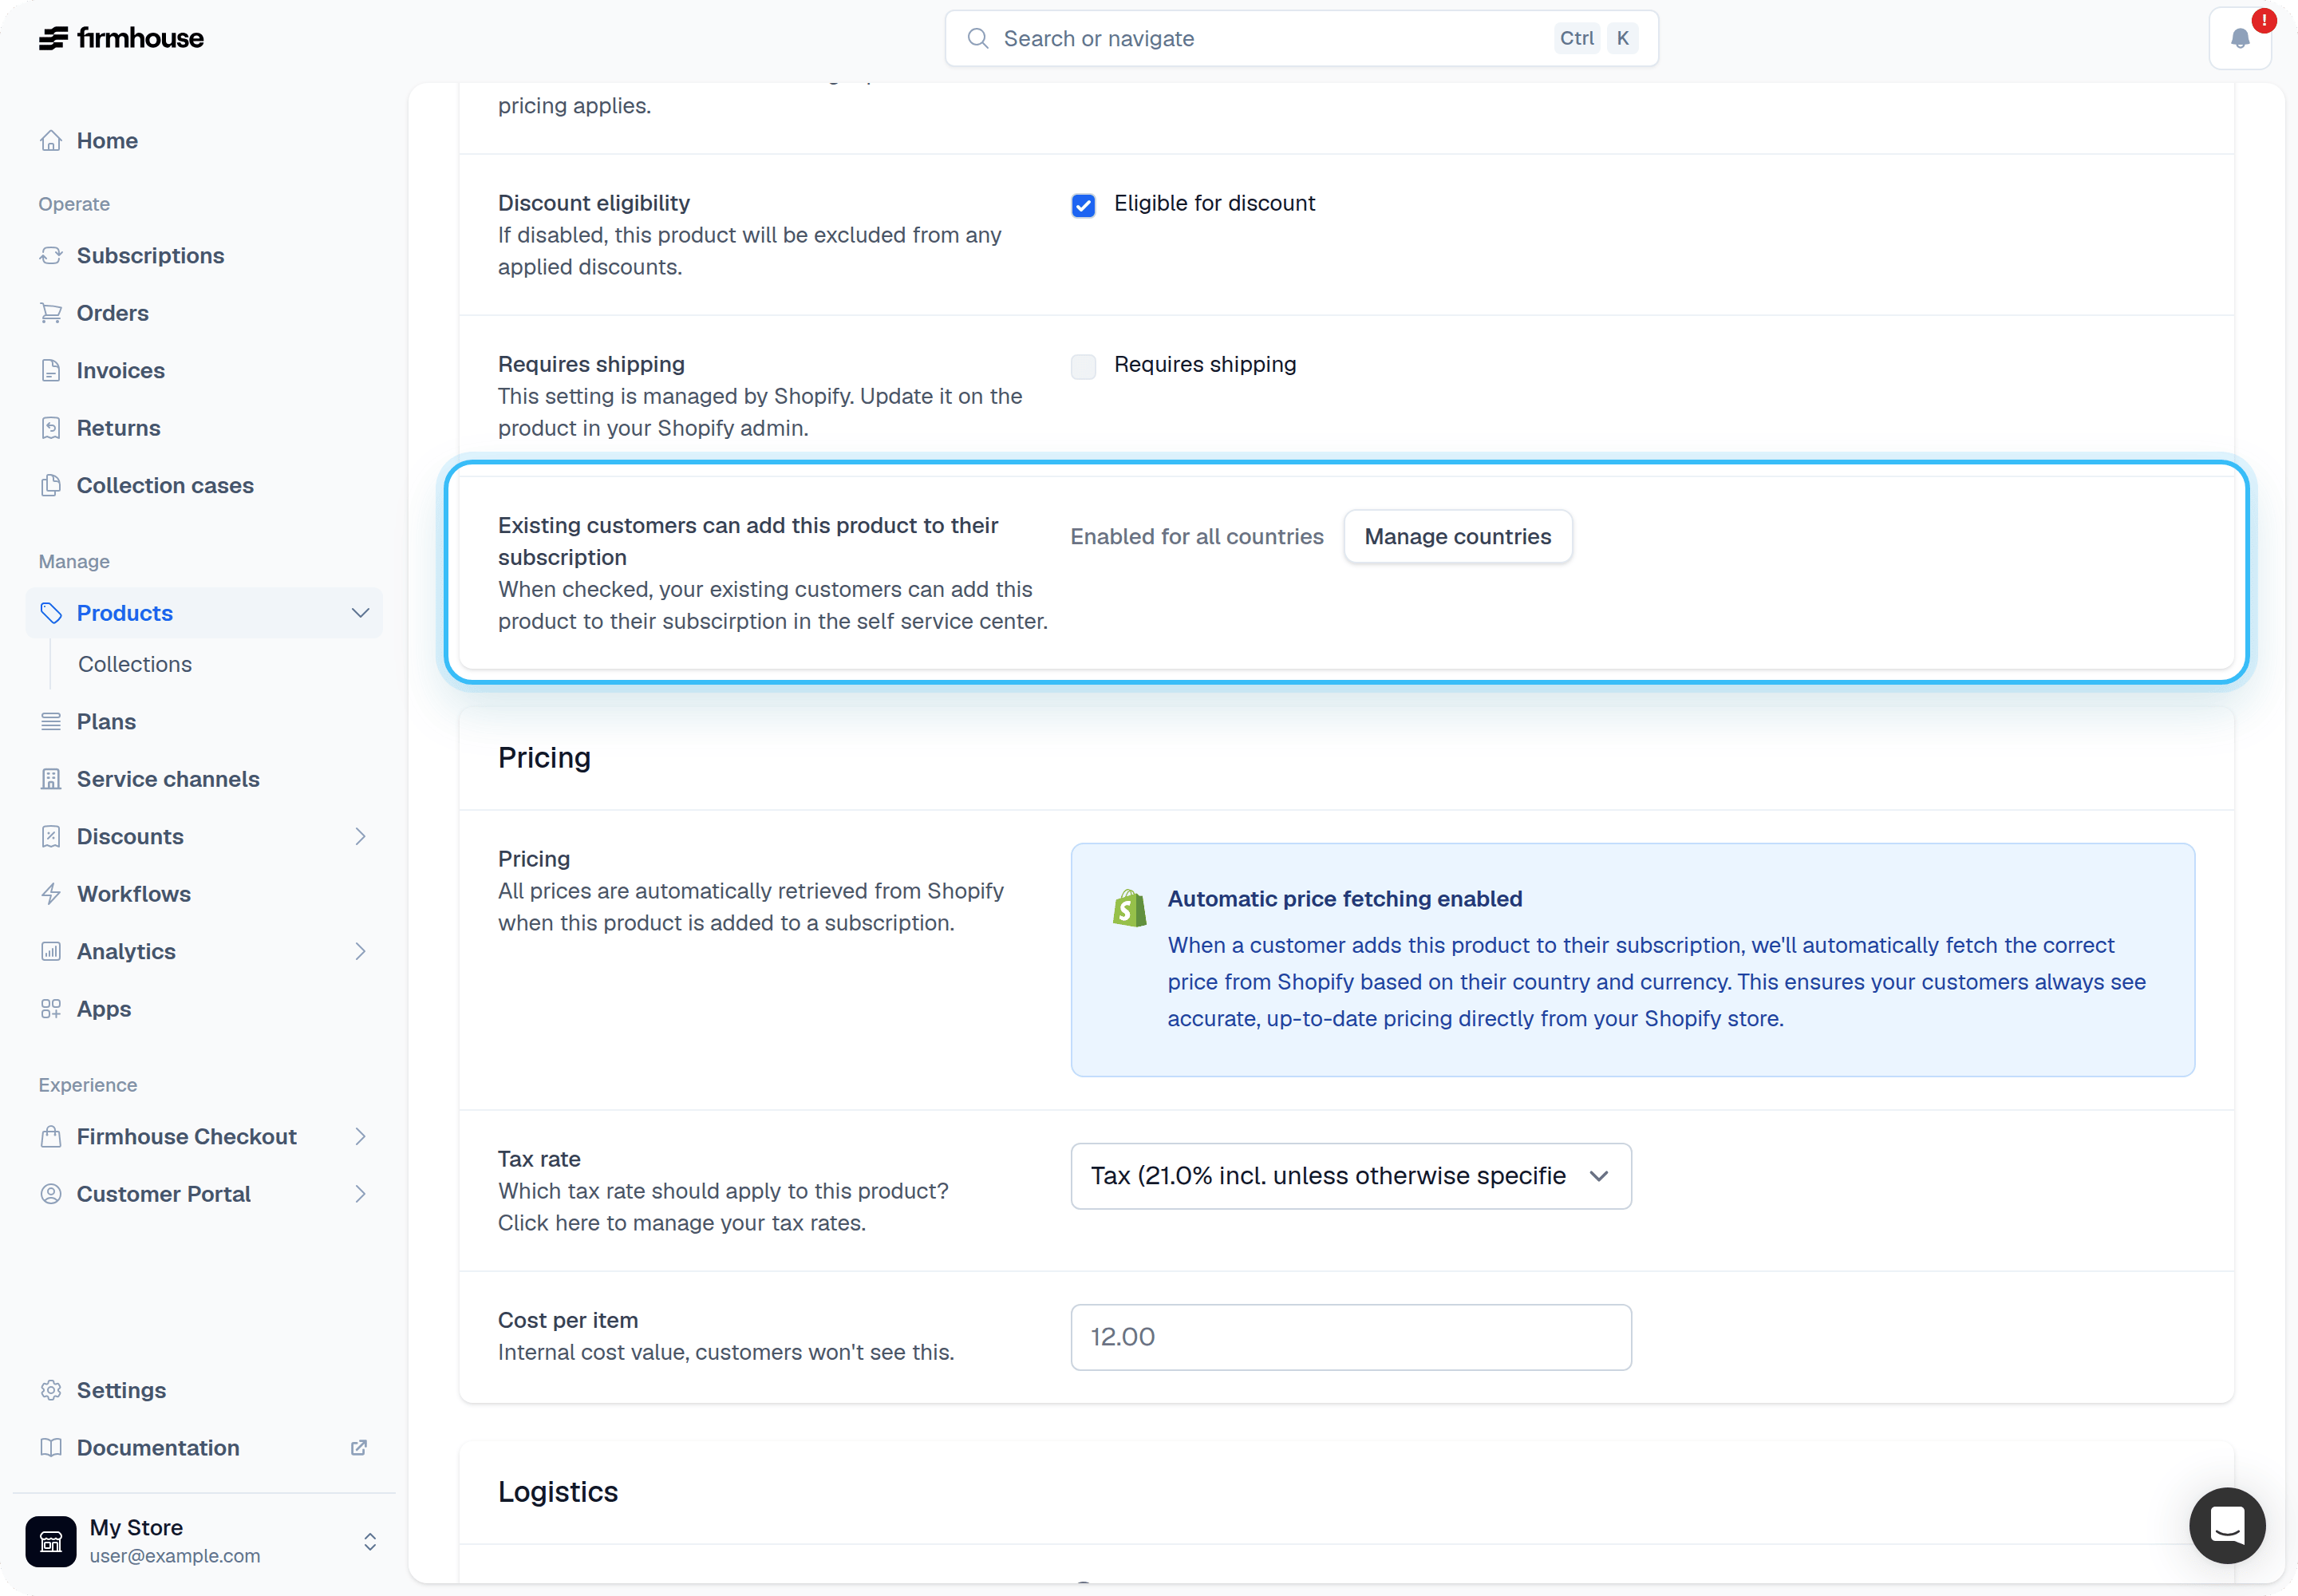Click the Shopify bag icon

pos(1130,909)
